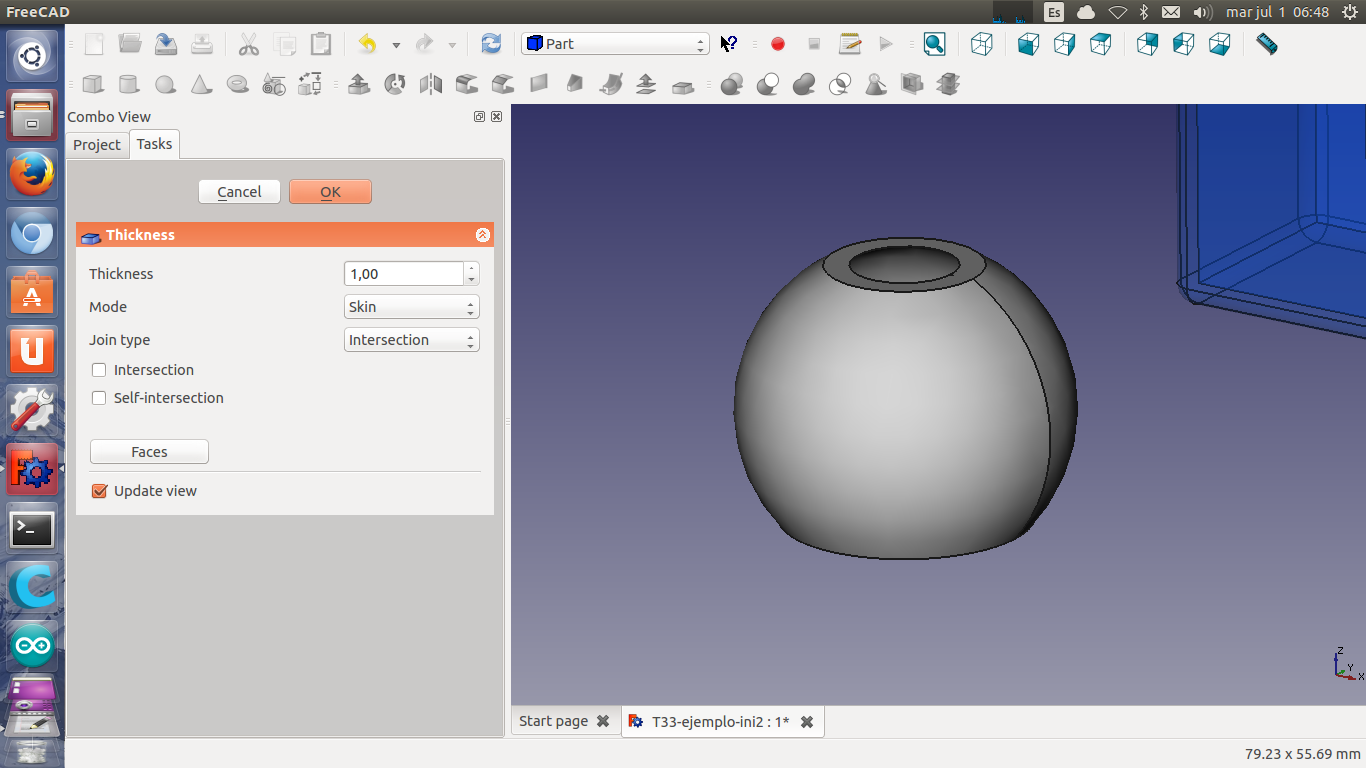This screenshot has height=768, width=1366.
Task: Enable the Self-intersection checkbox
Action: point(99,398)
